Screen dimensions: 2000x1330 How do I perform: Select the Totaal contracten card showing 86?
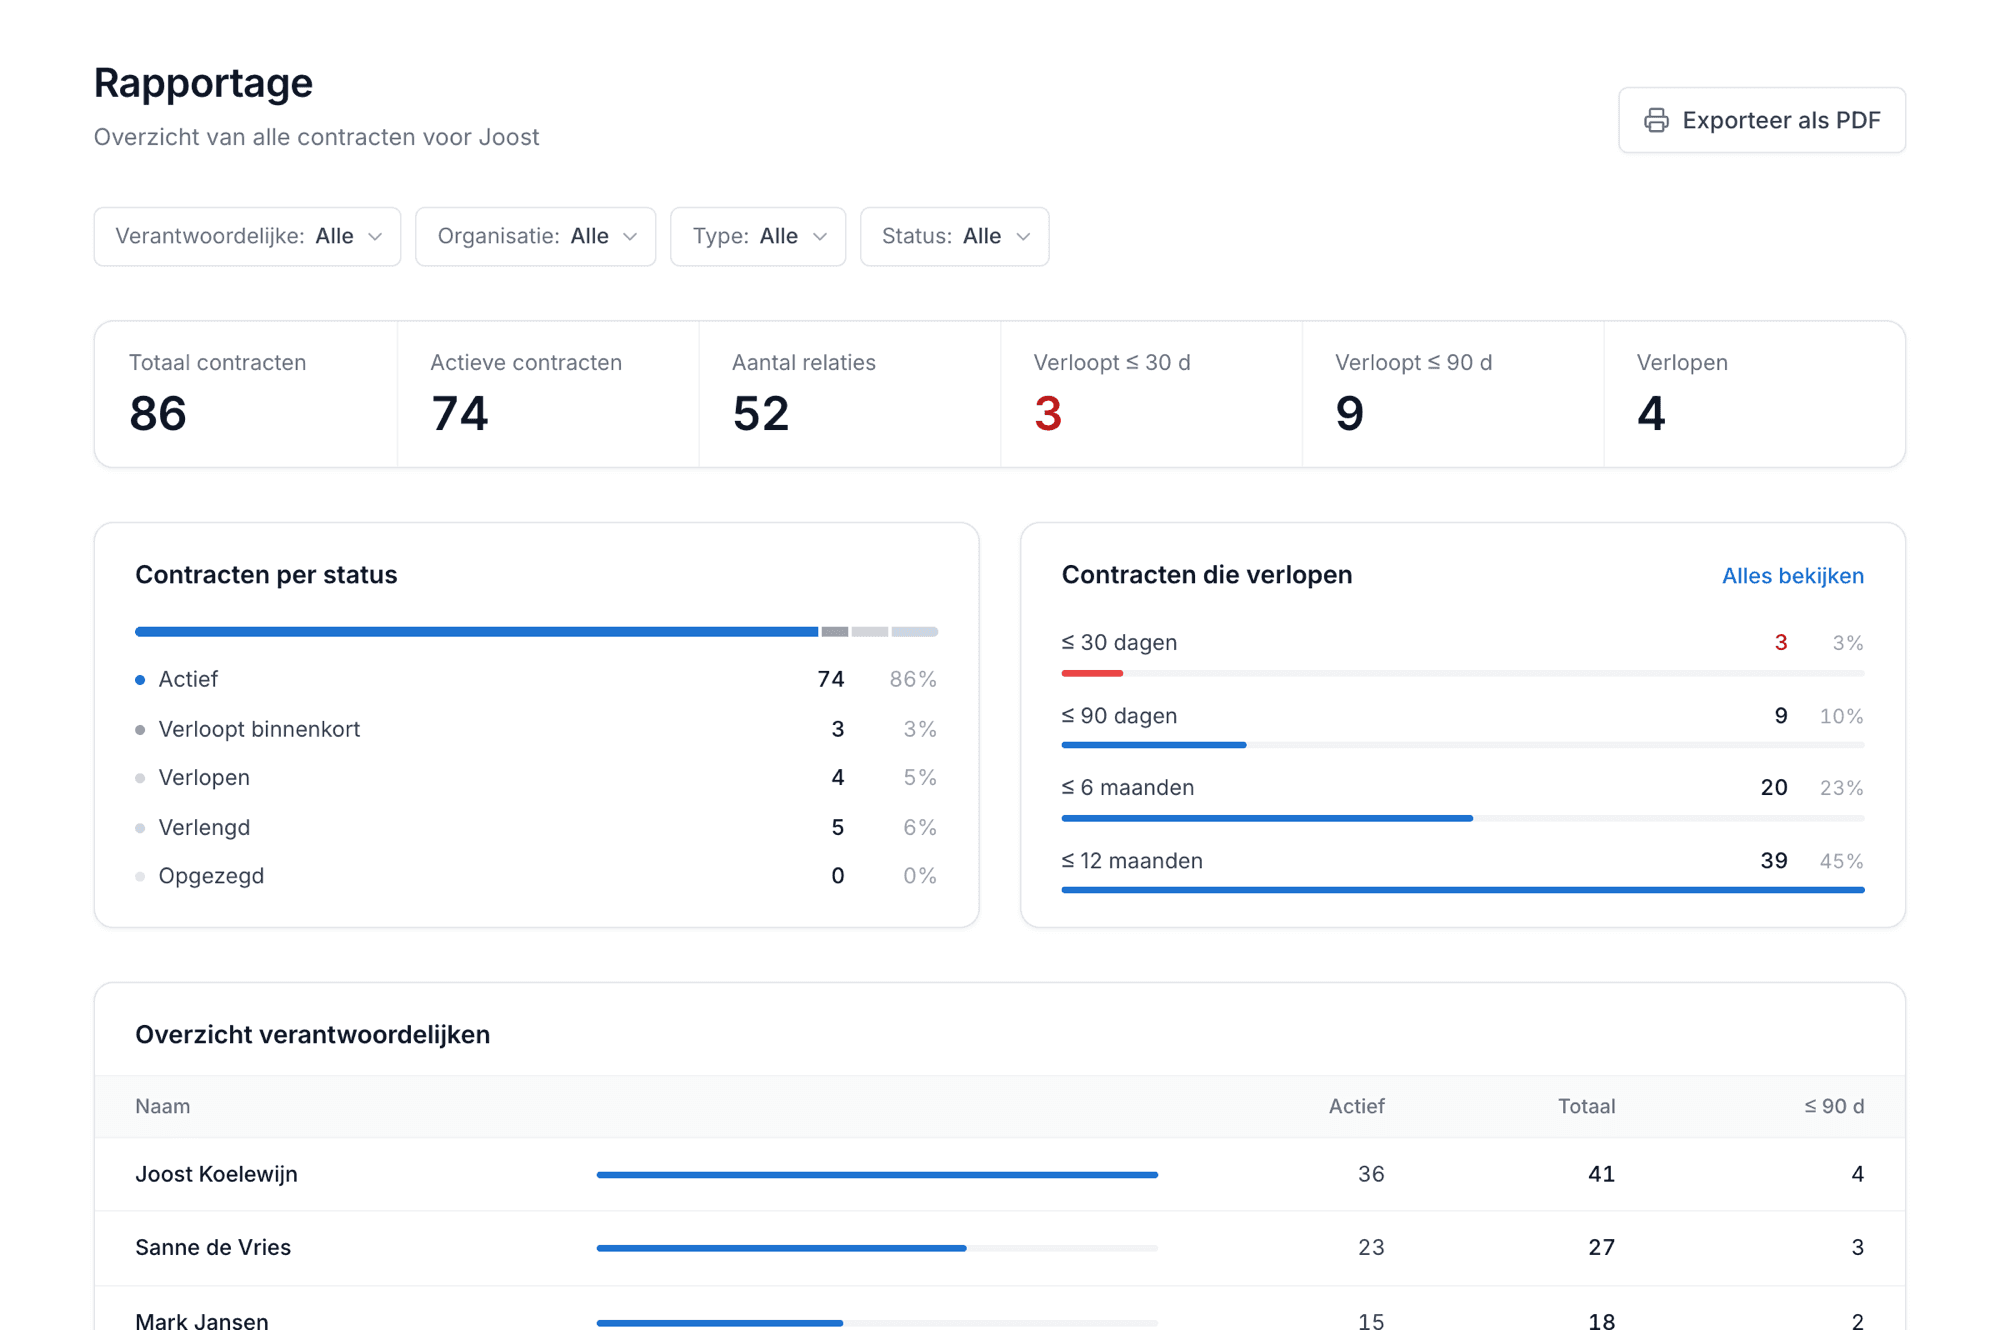pyautogui.click(x=246, y=394)
